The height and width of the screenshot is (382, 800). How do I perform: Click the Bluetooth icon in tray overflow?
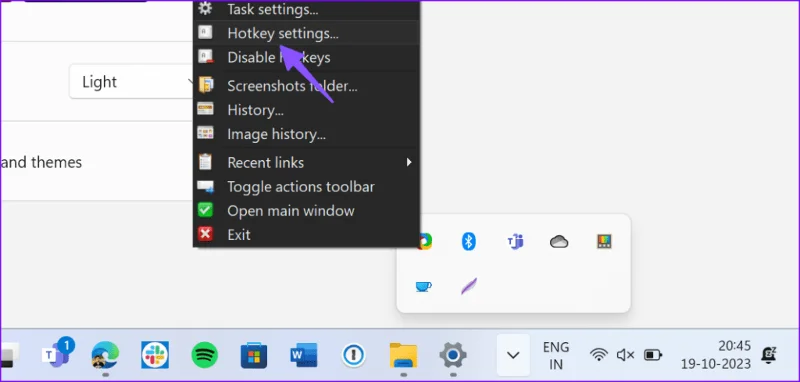click(x=468, y=241)
